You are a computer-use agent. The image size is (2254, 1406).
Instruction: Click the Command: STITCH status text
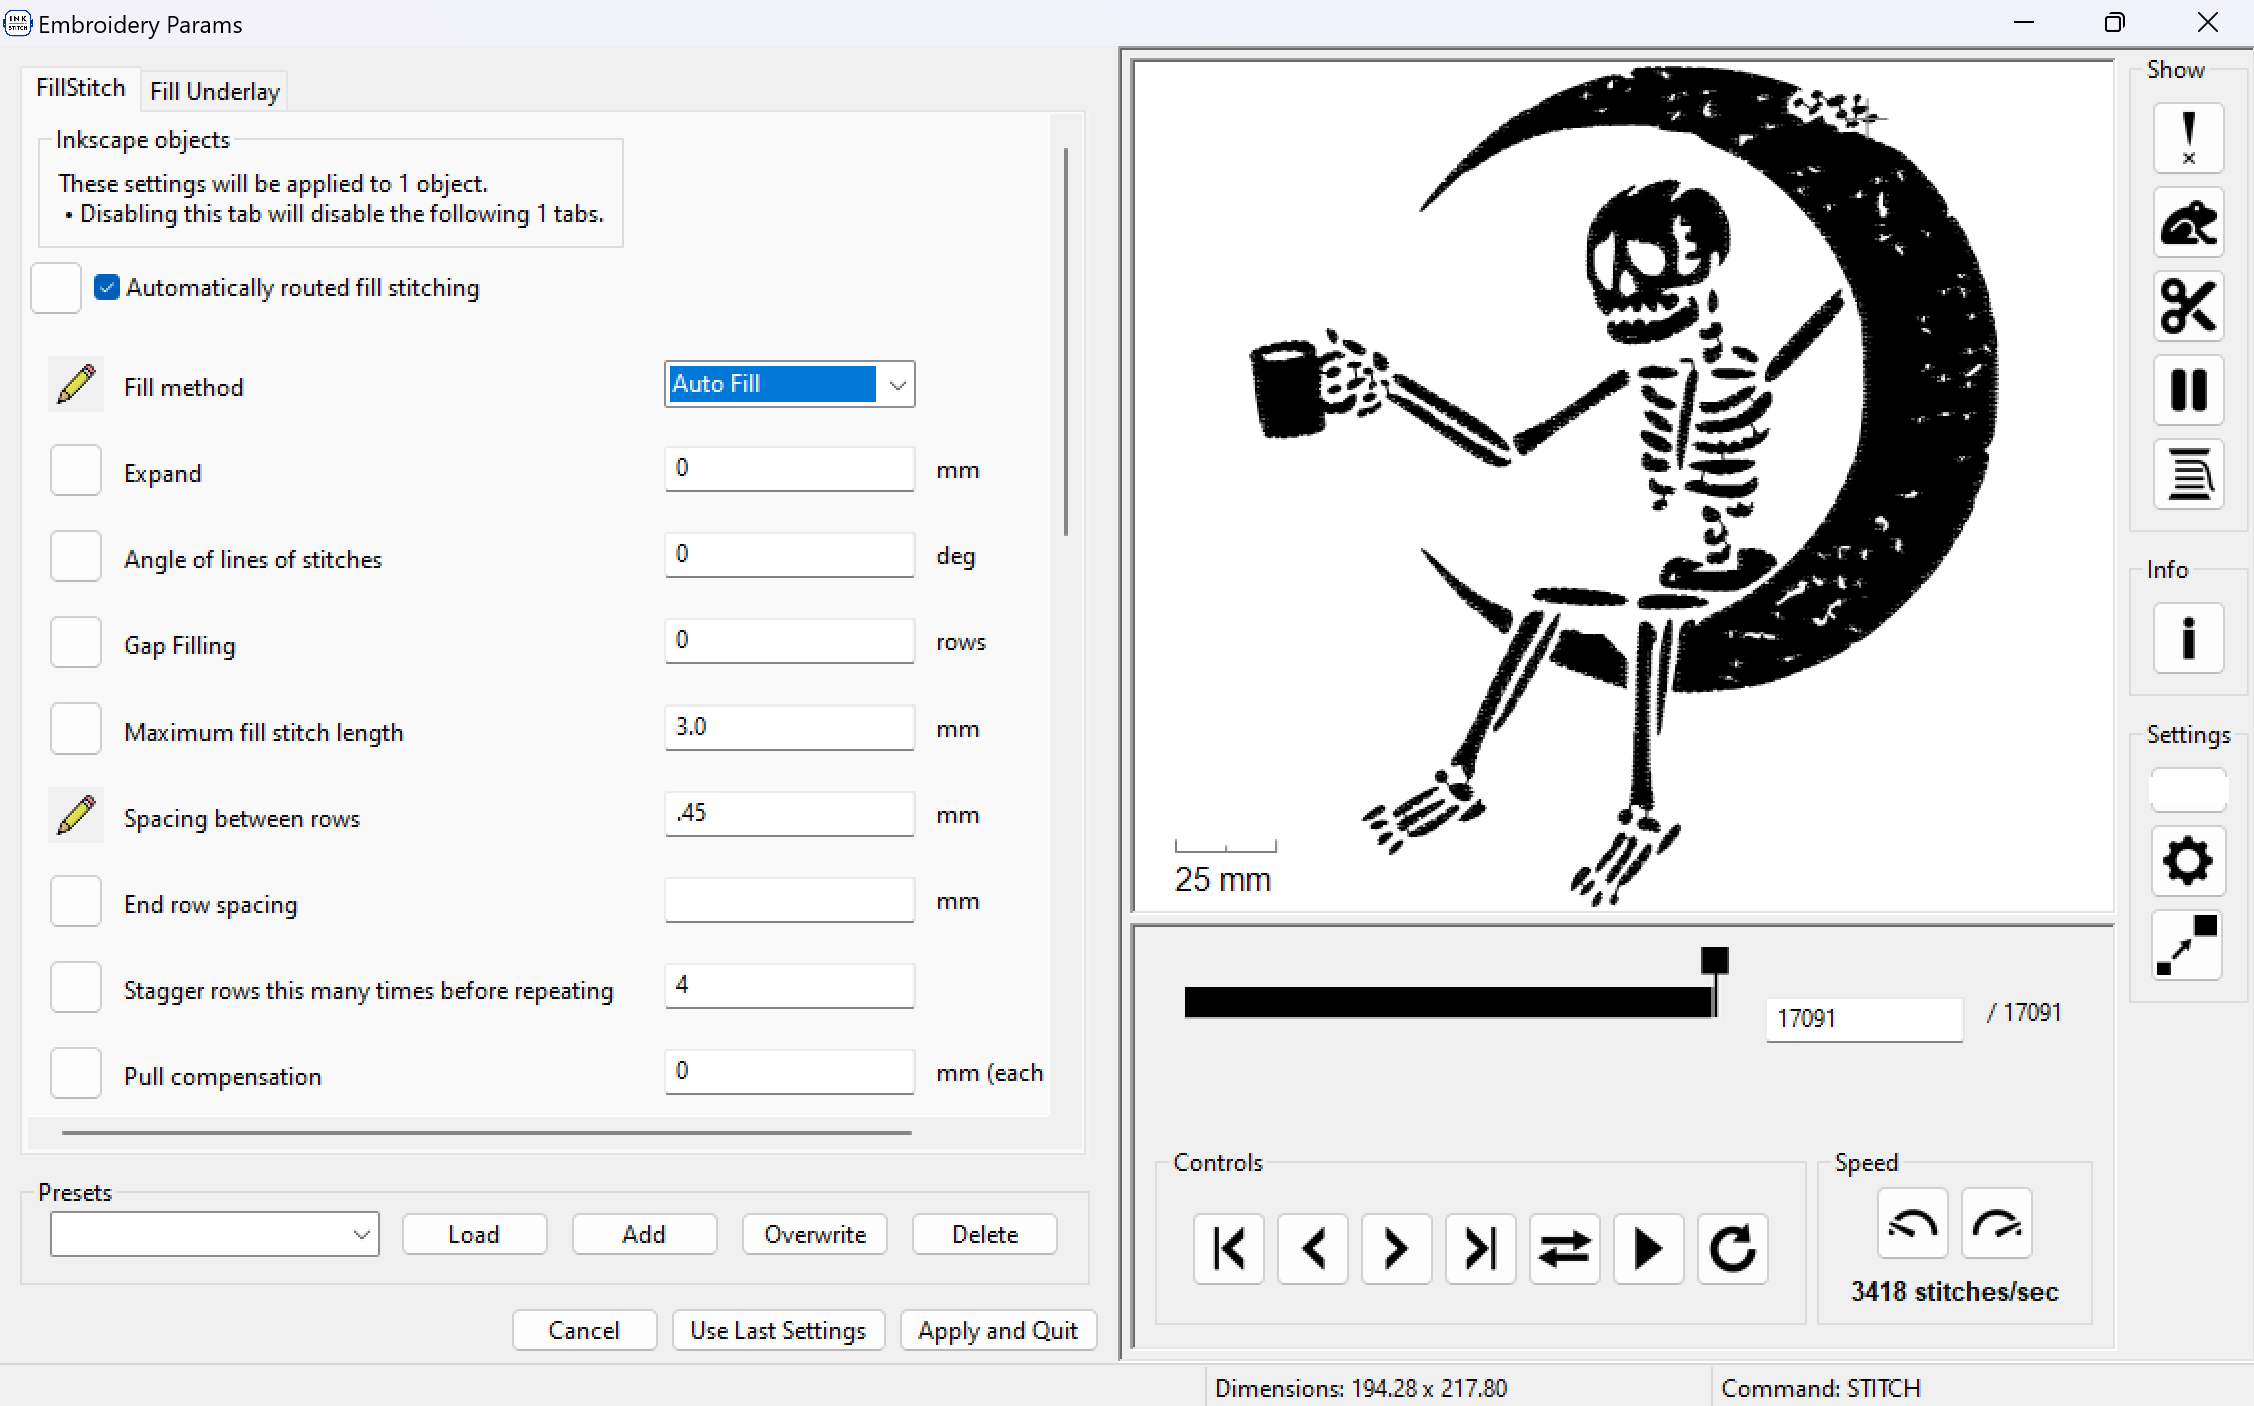click(1821, 1389)
